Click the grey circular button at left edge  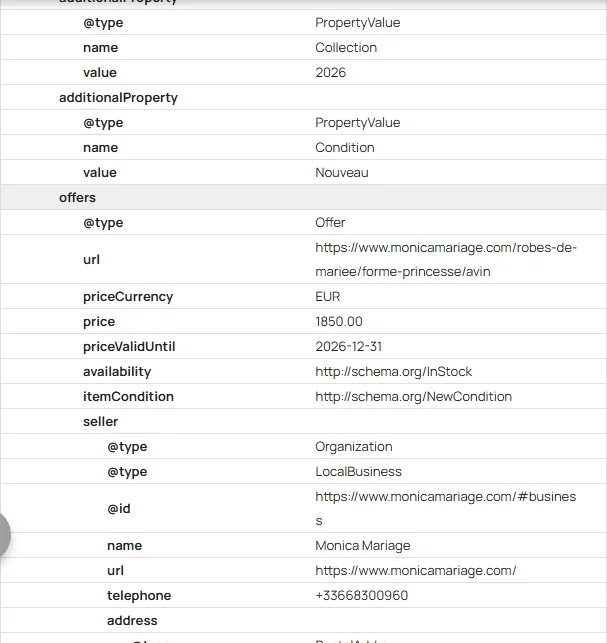[3, 535]
